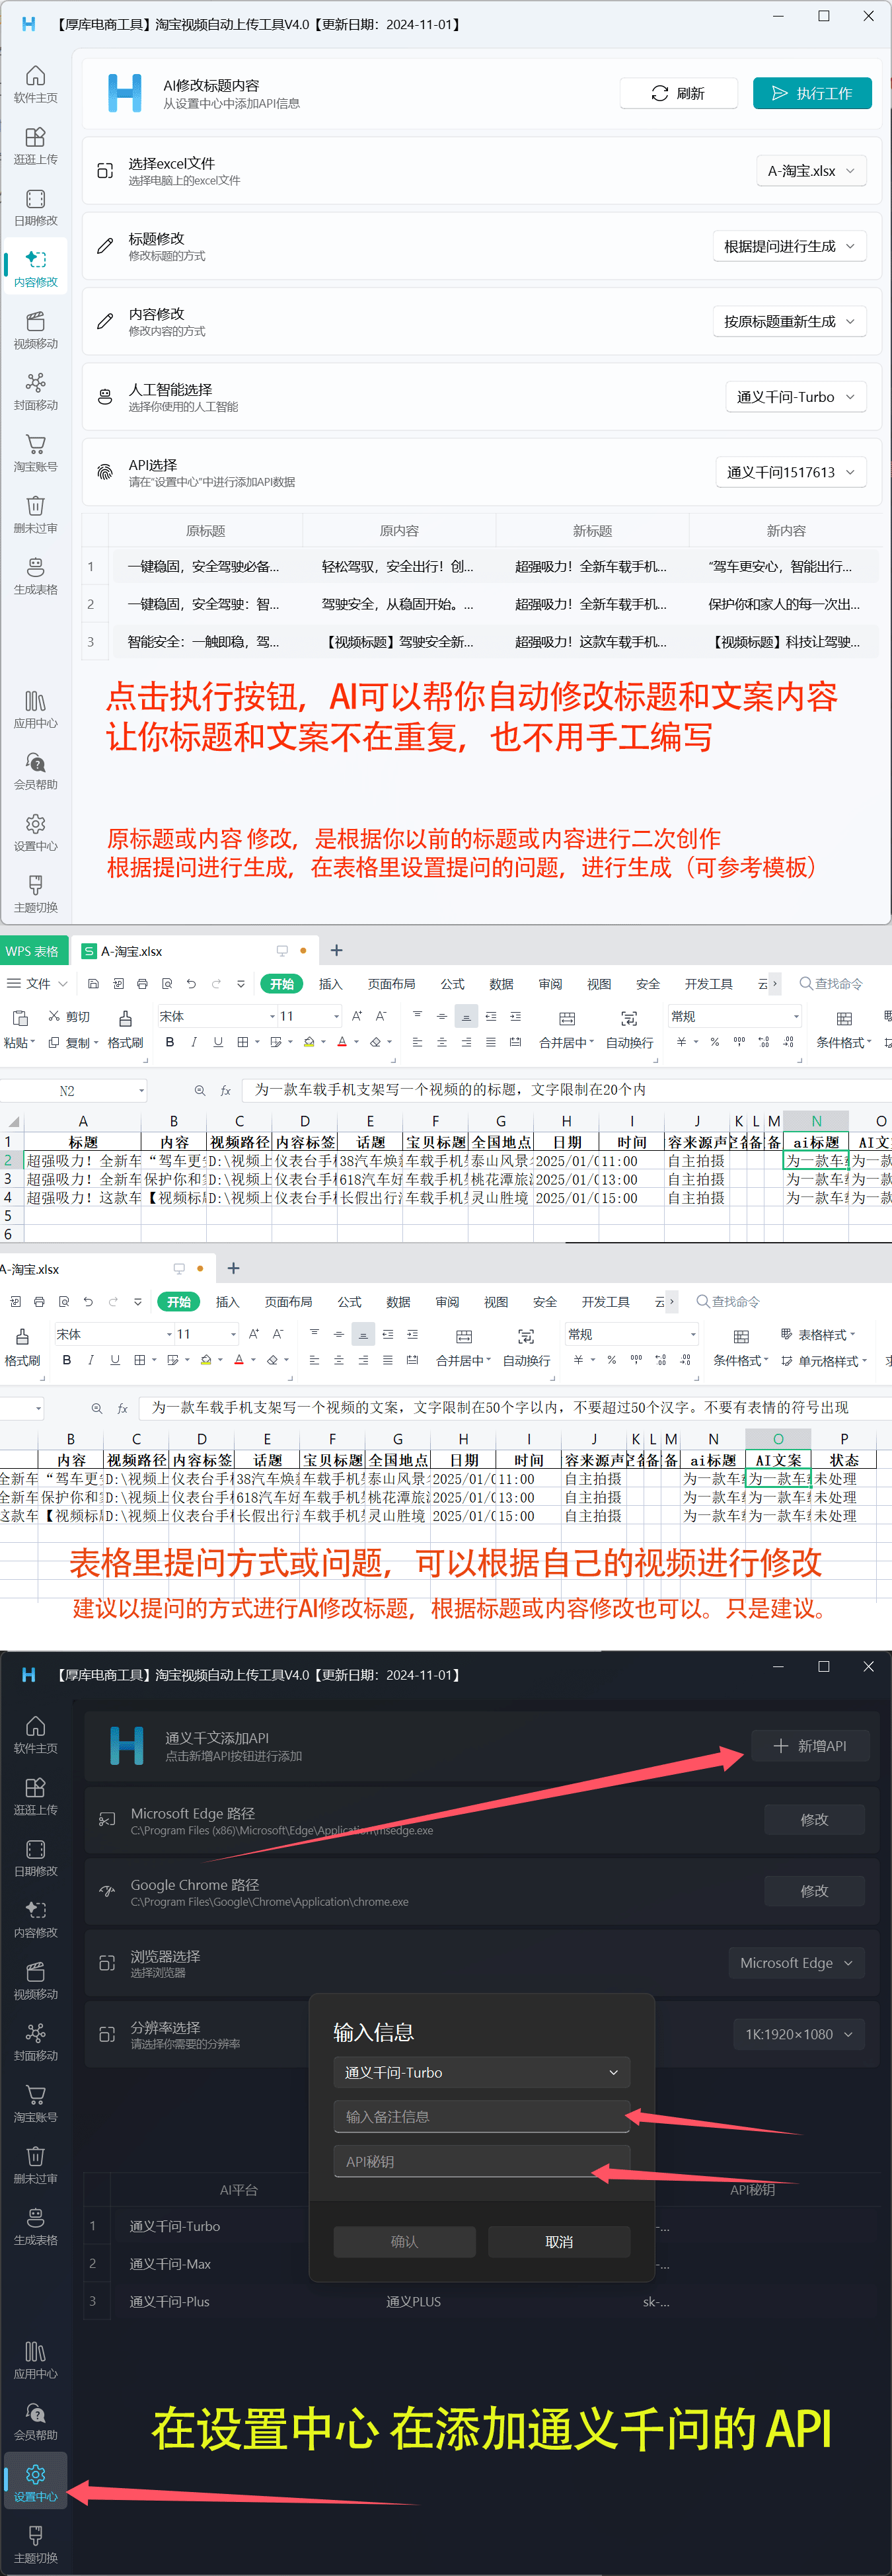
Task: Open 会员帮助 in the light-theme window sidebar
Action: [x=35, y=771]
